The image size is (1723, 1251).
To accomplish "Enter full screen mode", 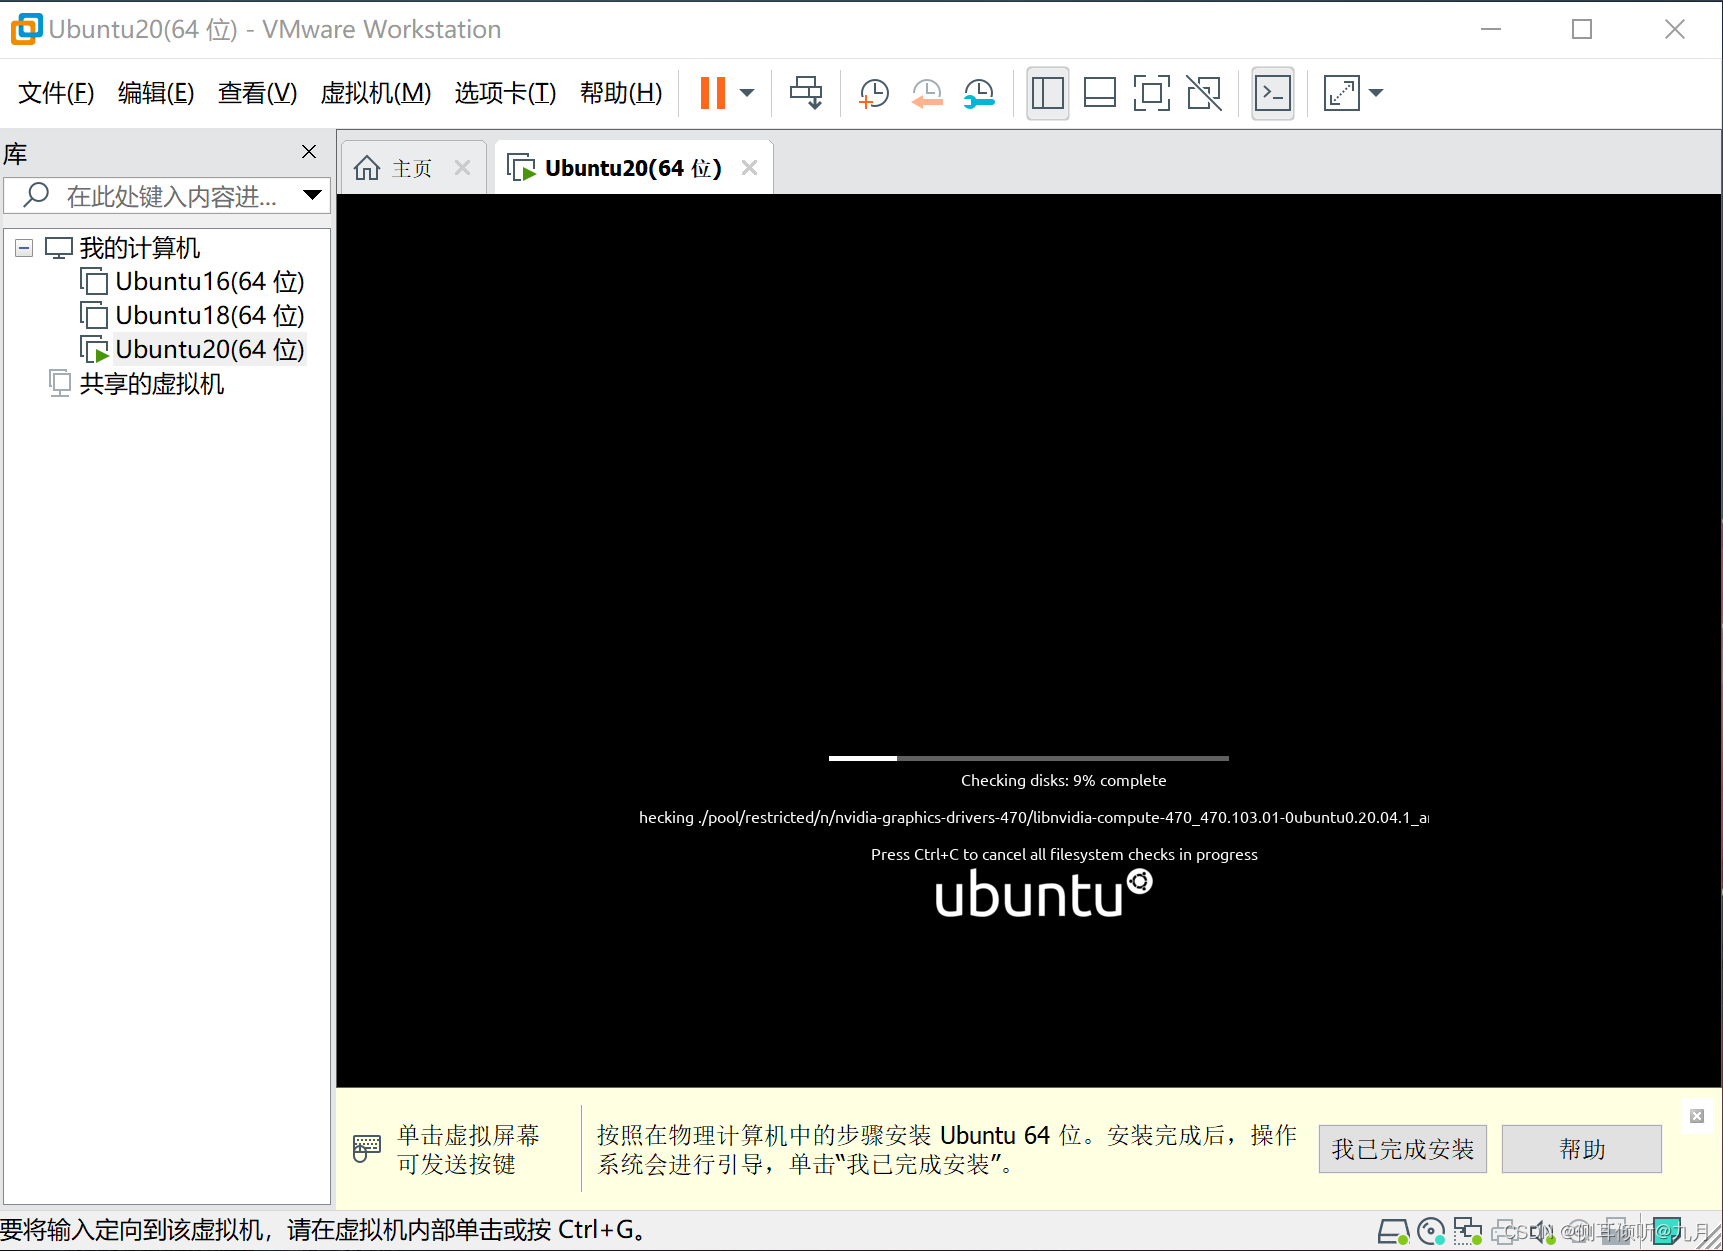I will [x=1152, y=93].
